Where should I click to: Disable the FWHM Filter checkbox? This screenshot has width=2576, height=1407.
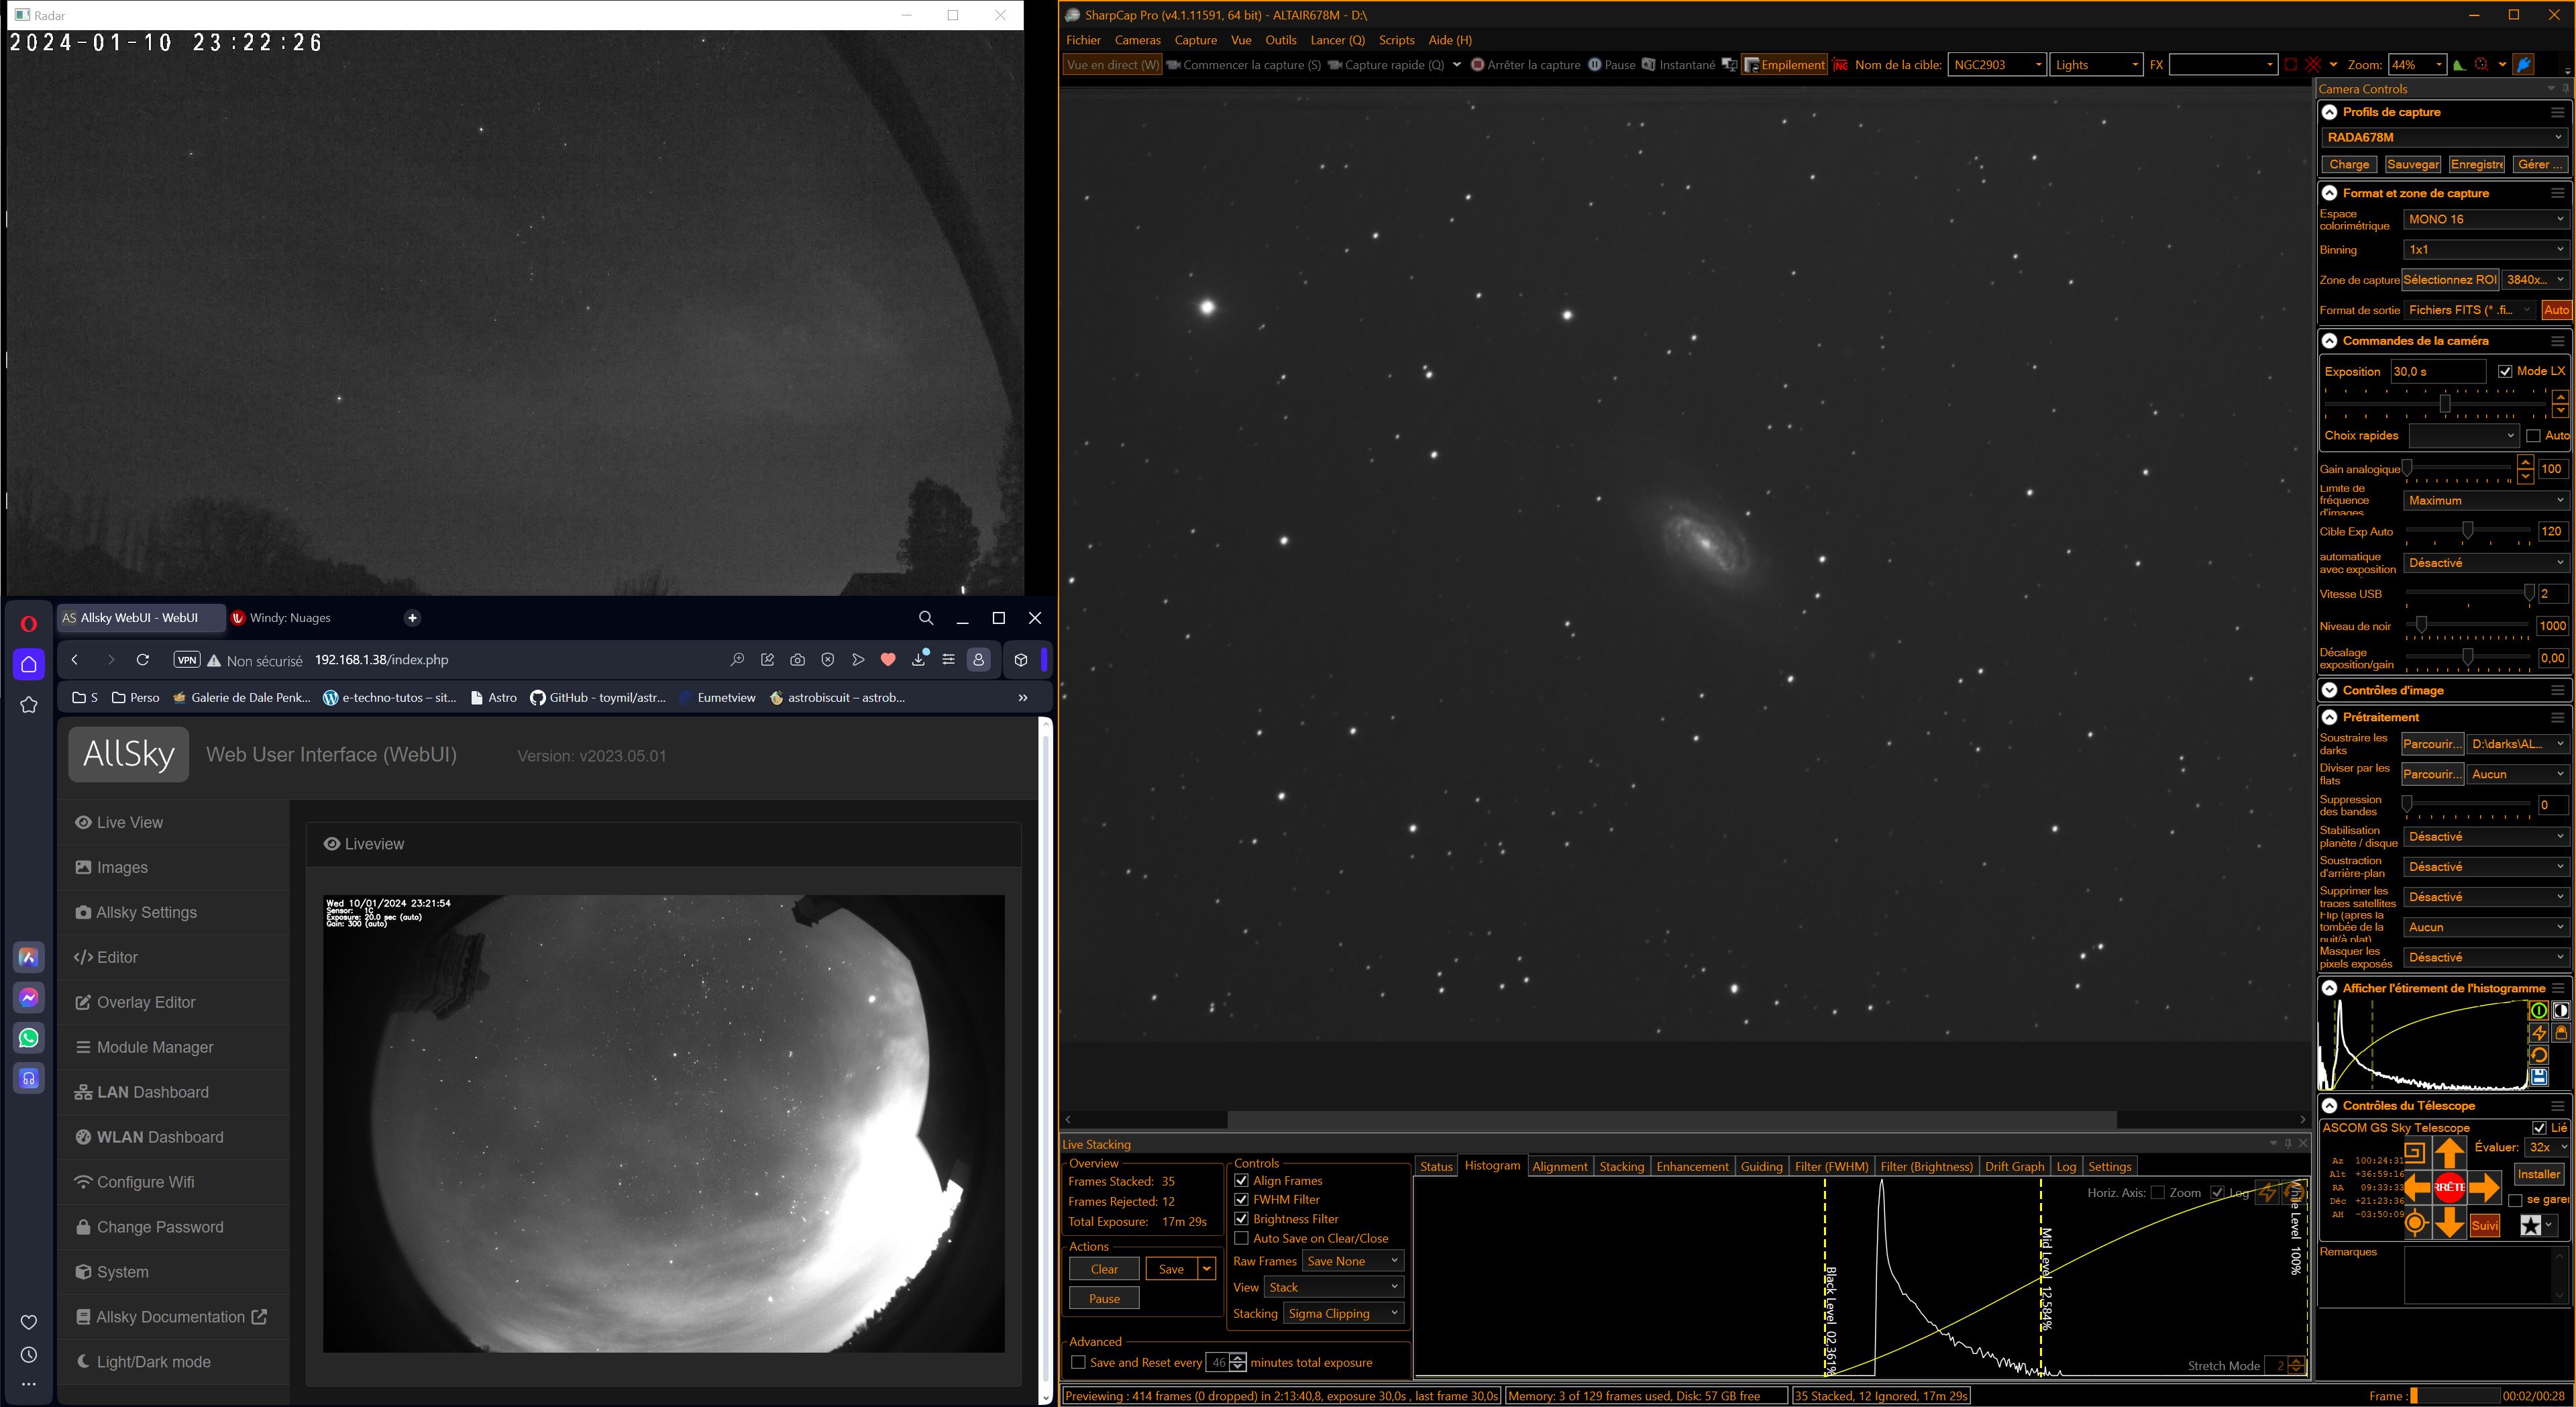(x=1242, y=1199)
